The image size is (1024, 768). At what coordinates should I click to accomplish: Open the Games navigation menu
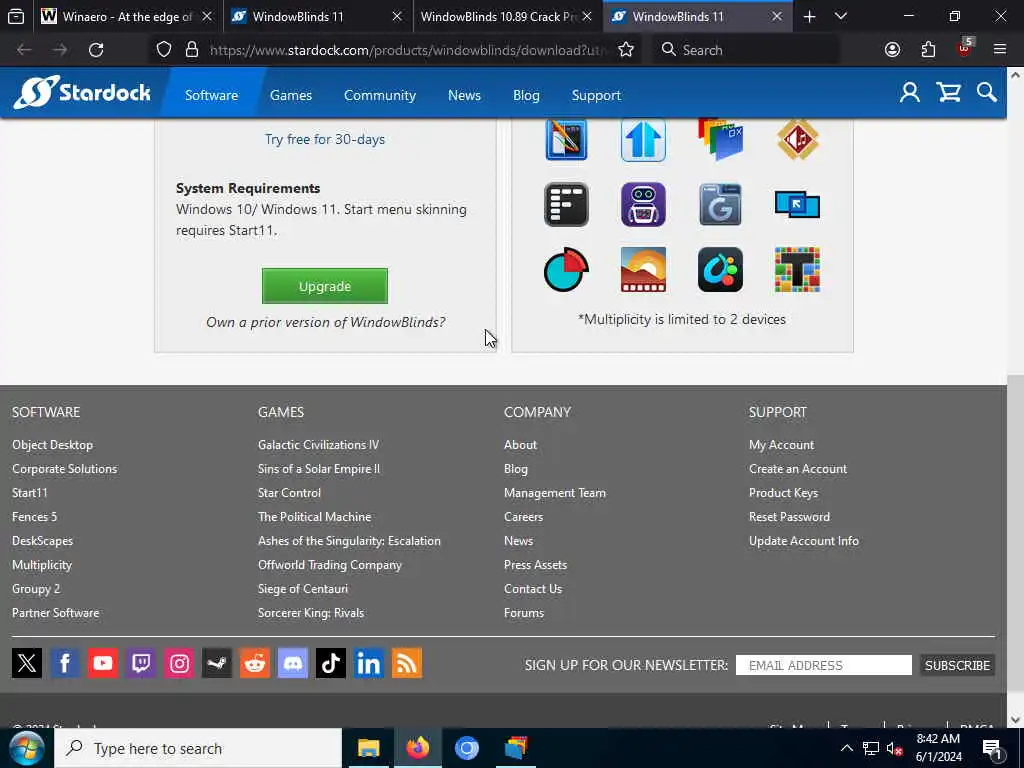coord(291,95)
